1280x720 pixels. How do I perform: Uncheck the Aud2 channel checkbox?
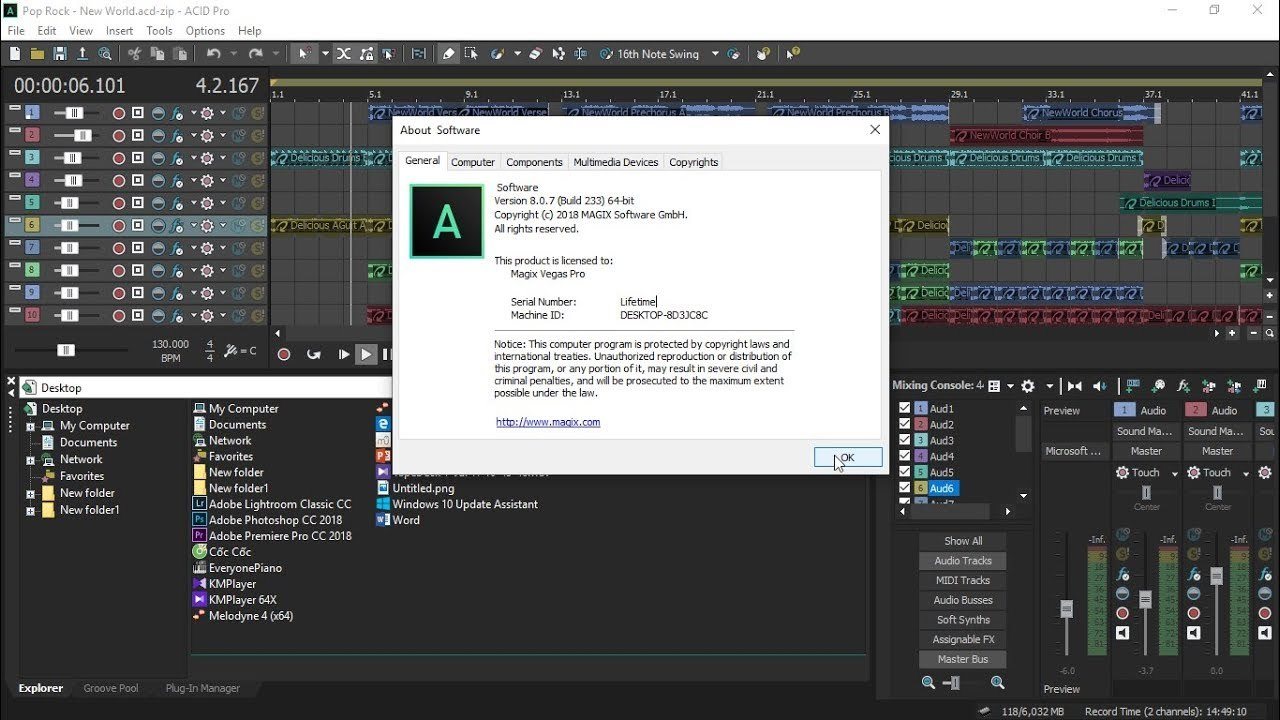click(905, 424)
